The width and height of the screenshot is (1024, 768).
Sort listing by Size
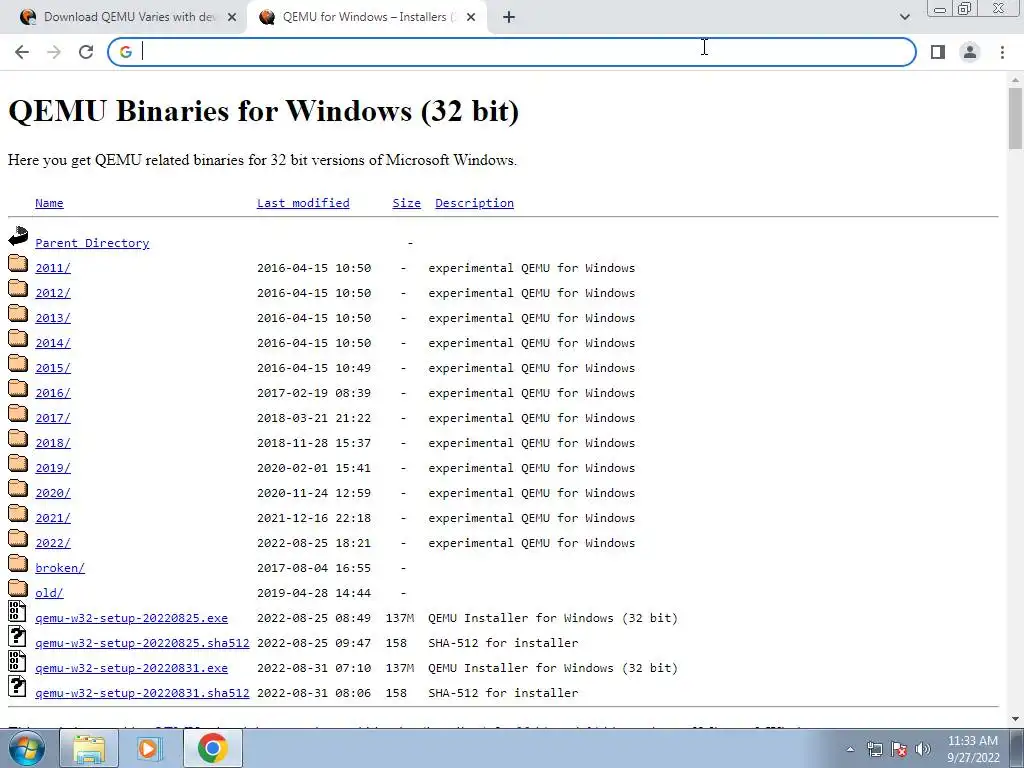(x=406, y=203)
